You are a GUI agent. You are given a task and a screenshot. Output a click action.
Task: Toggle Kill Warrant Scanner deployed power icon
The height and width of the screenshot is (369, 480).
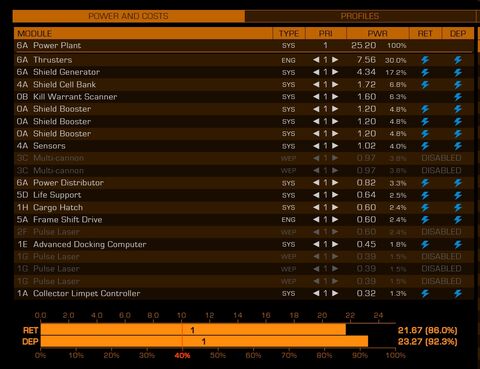[x=458, y=97]
